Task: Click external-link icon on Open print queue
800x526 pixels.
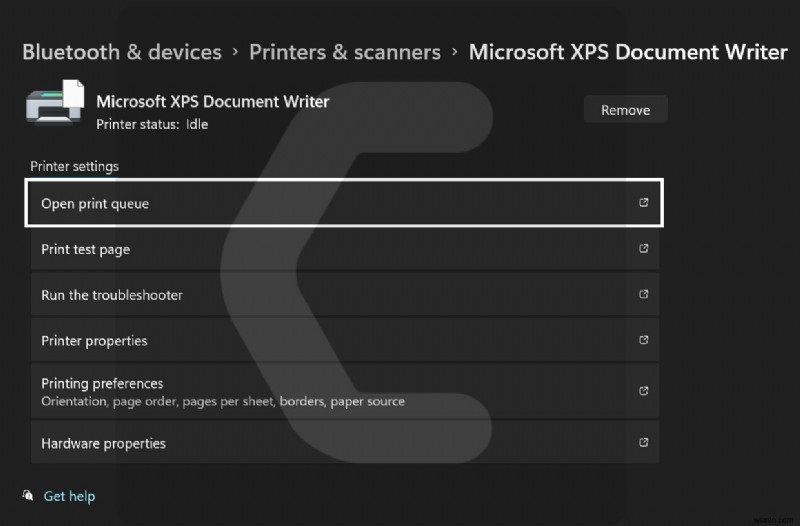Action: [x=643, y=203]
